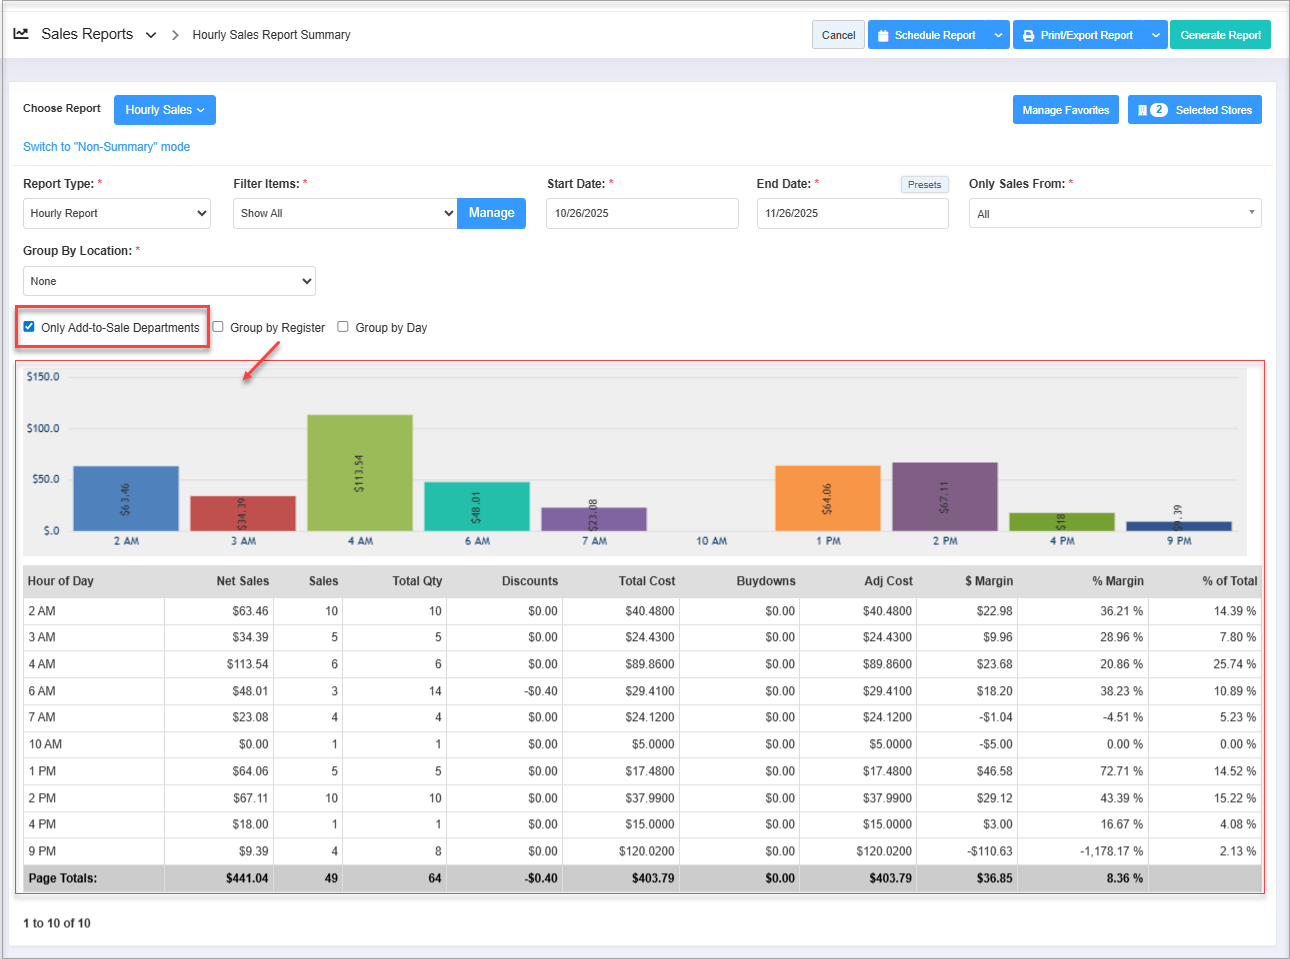Click the green 4 AM chart bar

[360, 472]
